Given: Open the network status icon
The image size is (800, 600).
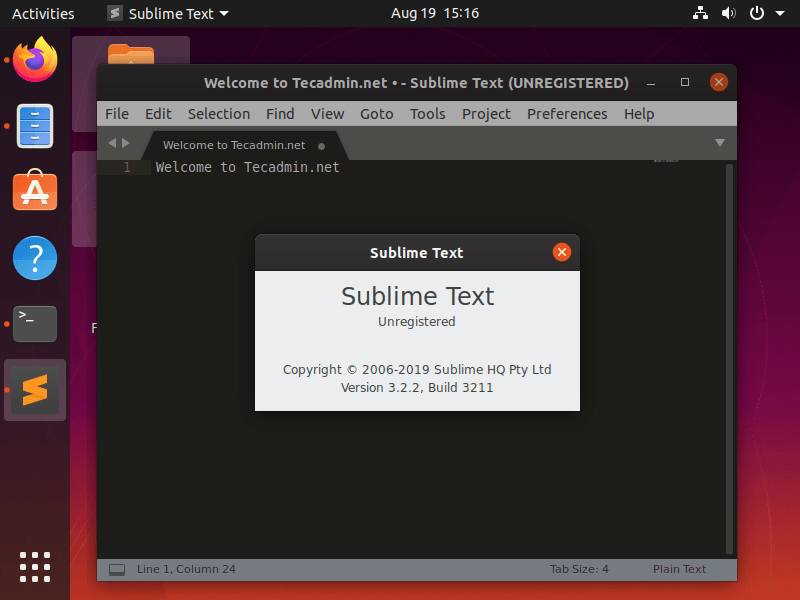Looking at the screenshot, I should pyautogui.click(x=700, y=13).
